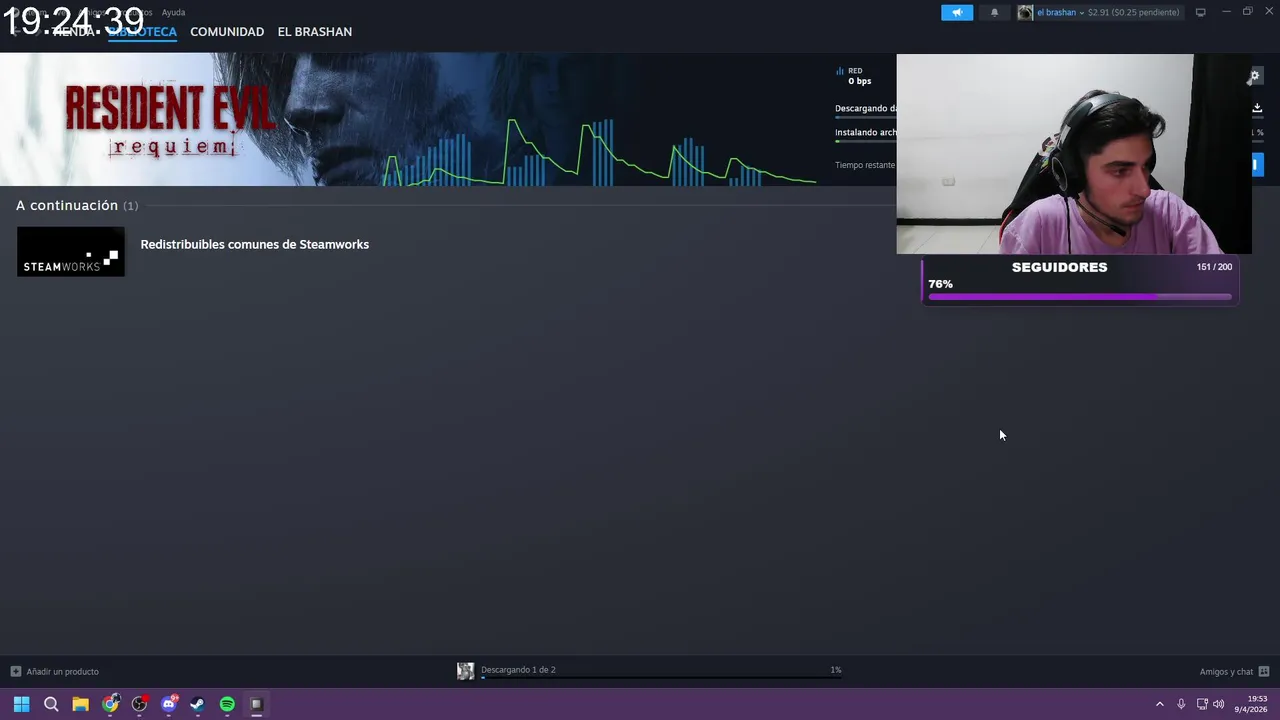
Task: Show hidden tray icons chevron
Action: (1159, 704)
